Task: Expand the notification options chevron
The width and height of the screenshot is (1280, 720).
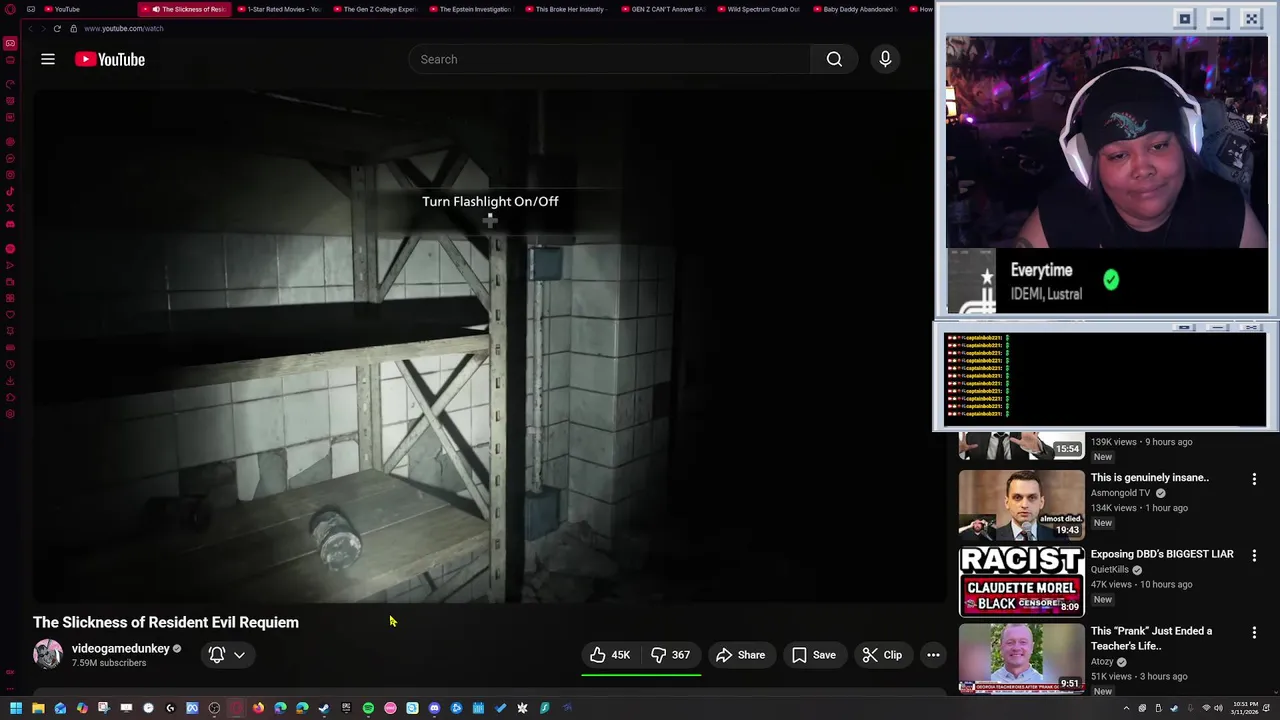Action: (x=239, y=655)
